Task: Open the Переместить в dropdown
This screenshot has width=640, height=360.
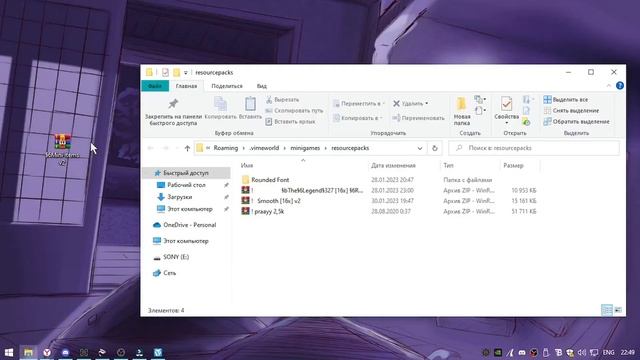Action: point(359,104)
